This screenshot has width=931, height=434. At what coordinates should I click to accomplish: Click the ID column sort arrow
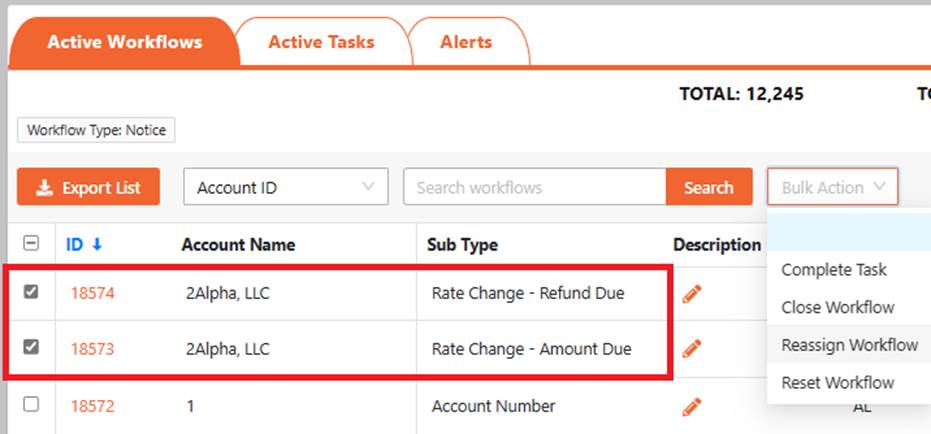coord(97,245)
